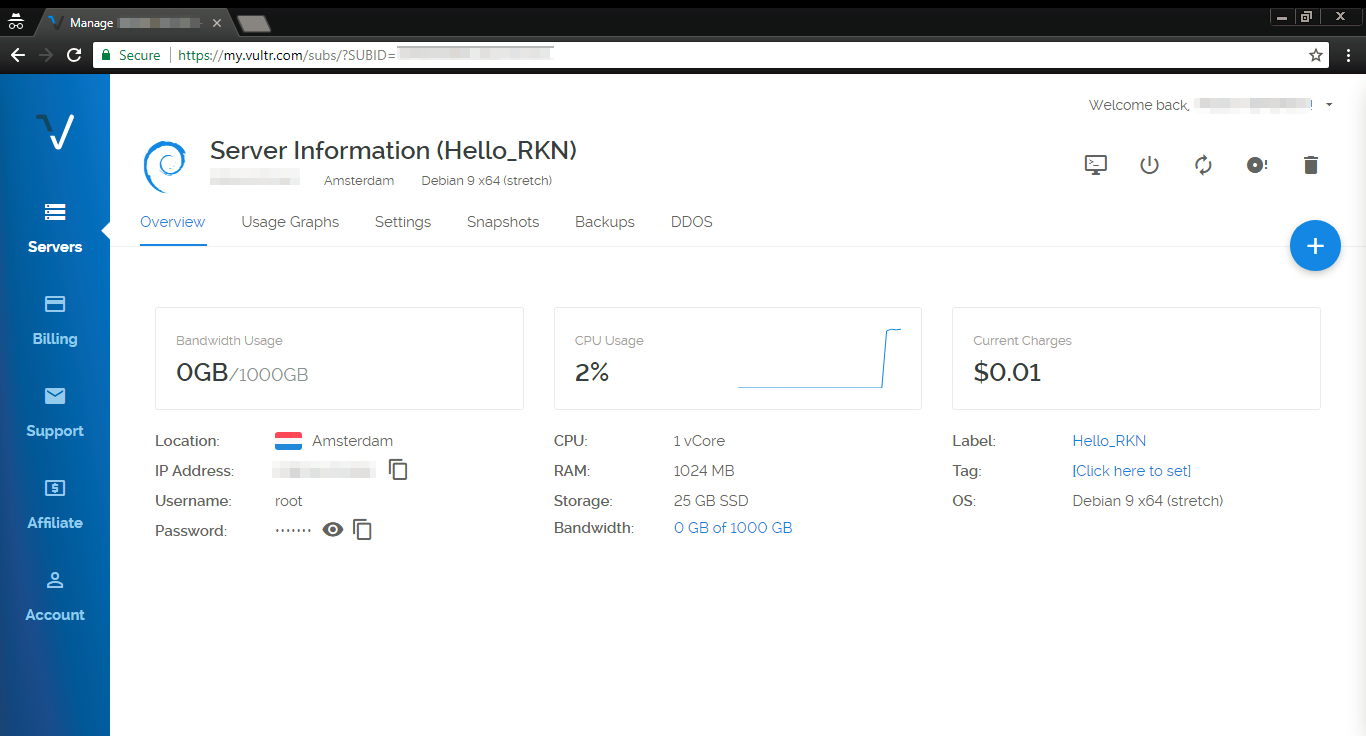The width and height of the screenshot is (1366, 736).
Task: Go to Billing in the sidebar
Action: click(55, 320)
